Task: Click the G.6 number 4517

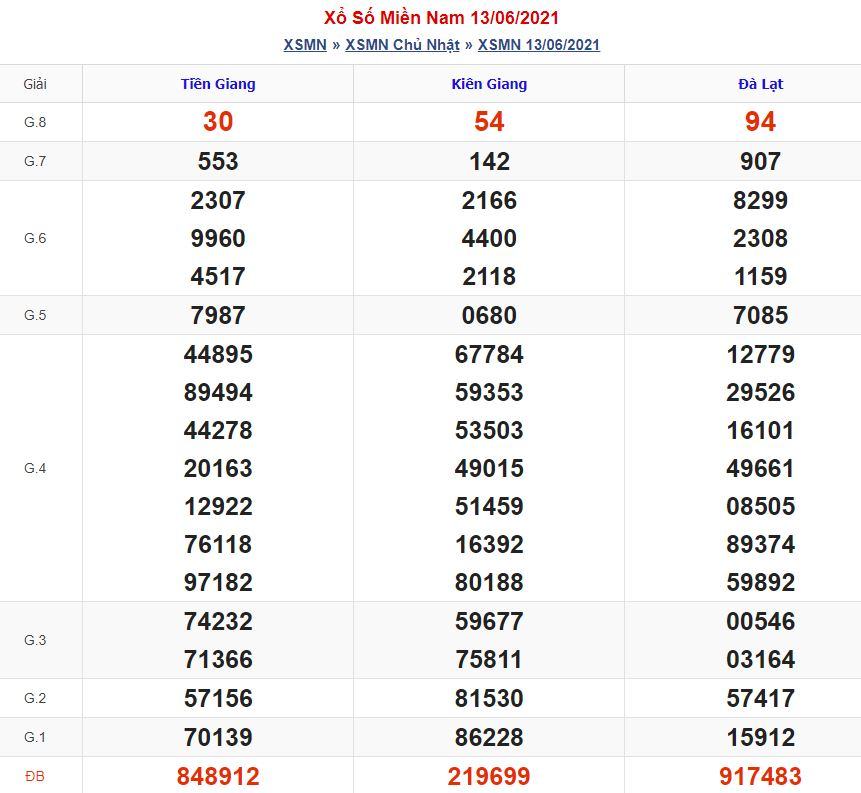Action: tap(218, 276)
